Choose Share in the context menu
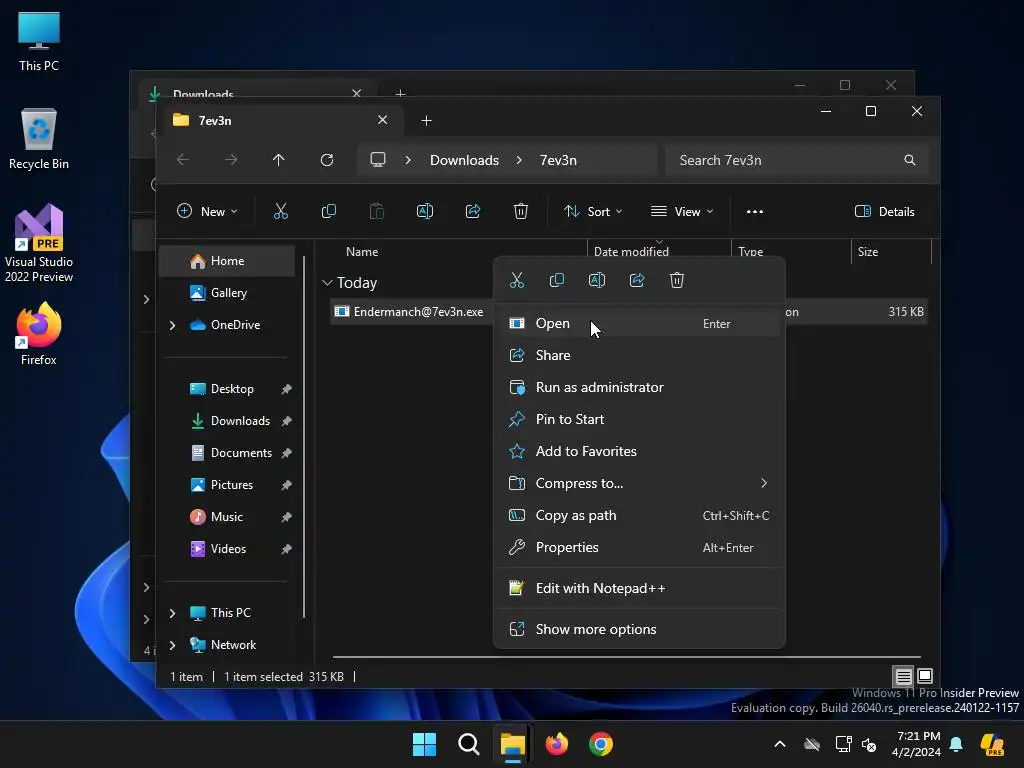Viewport: 1024px width, 768px height. pyautogui.click(x=639, y=355)
